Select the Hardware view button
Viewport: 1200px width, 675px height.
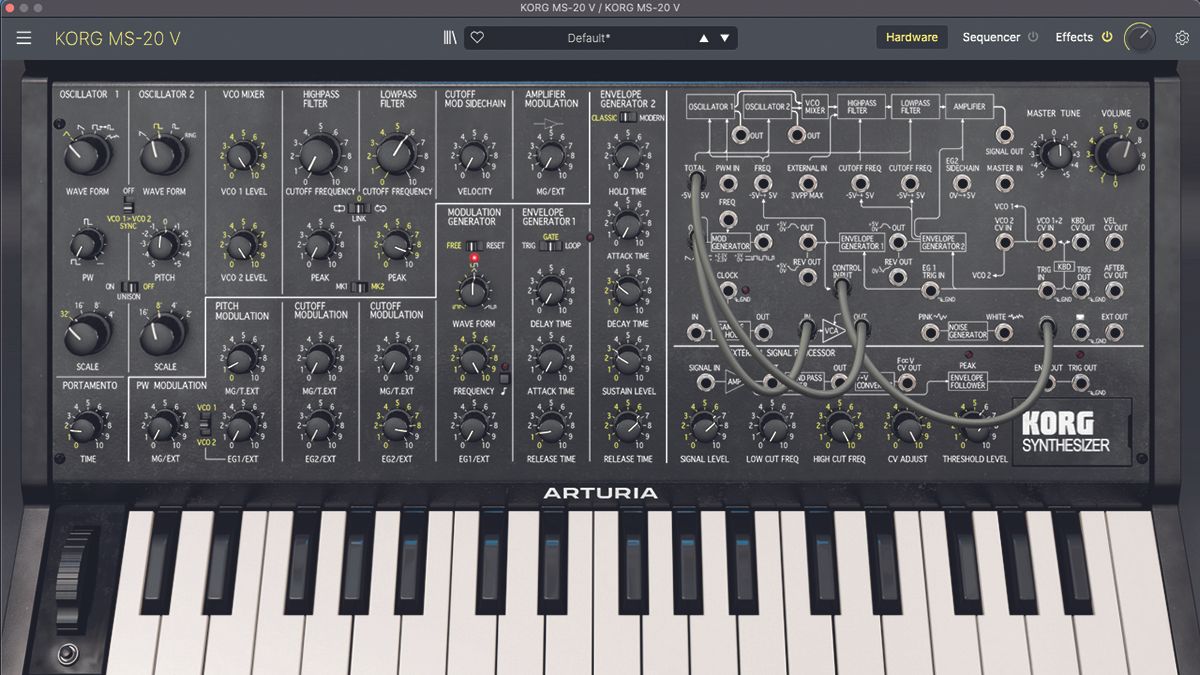(911, 36)
